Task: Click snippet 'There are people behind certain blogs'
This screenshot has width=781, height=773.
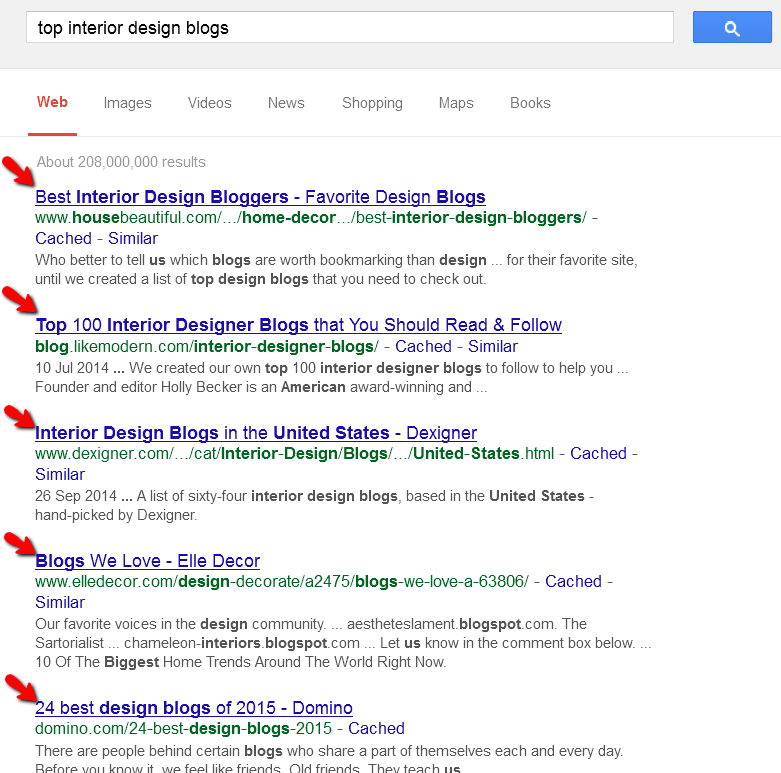Action: click(x=329, y=759)
